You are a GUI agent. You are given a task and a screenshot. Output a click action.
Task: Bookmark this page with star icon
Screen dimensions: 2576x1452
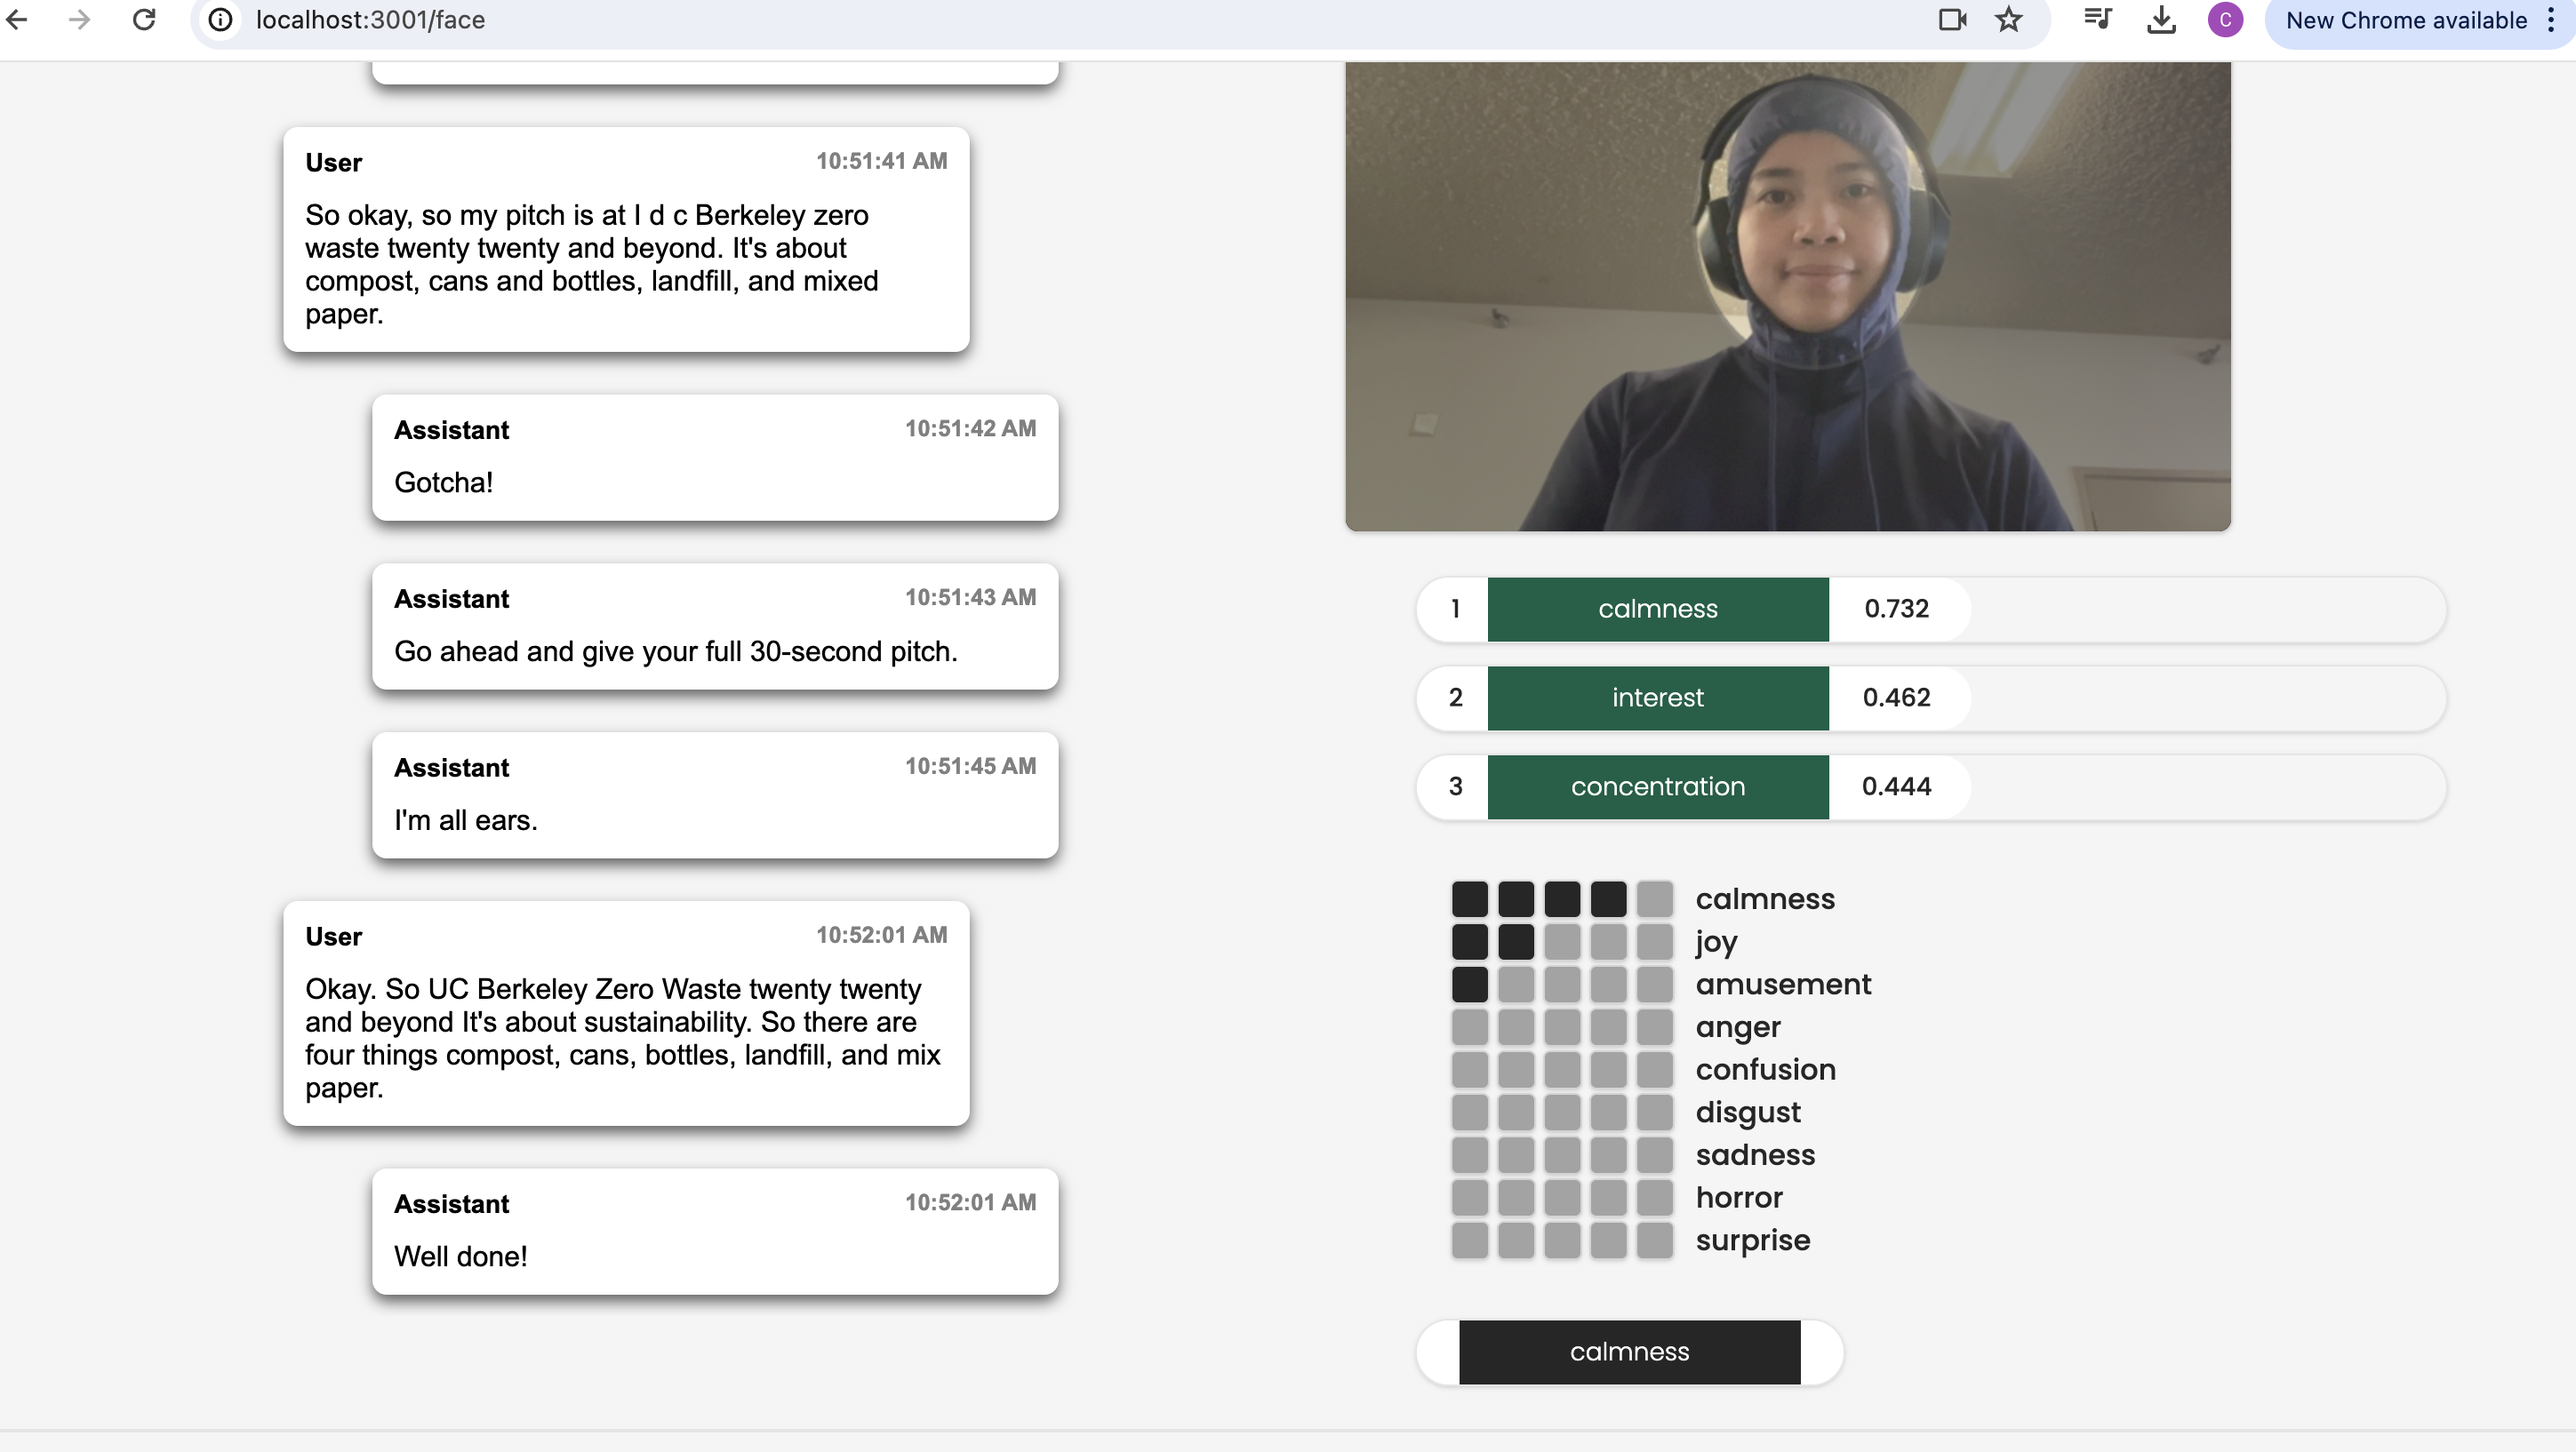(x=2009, y=20)
